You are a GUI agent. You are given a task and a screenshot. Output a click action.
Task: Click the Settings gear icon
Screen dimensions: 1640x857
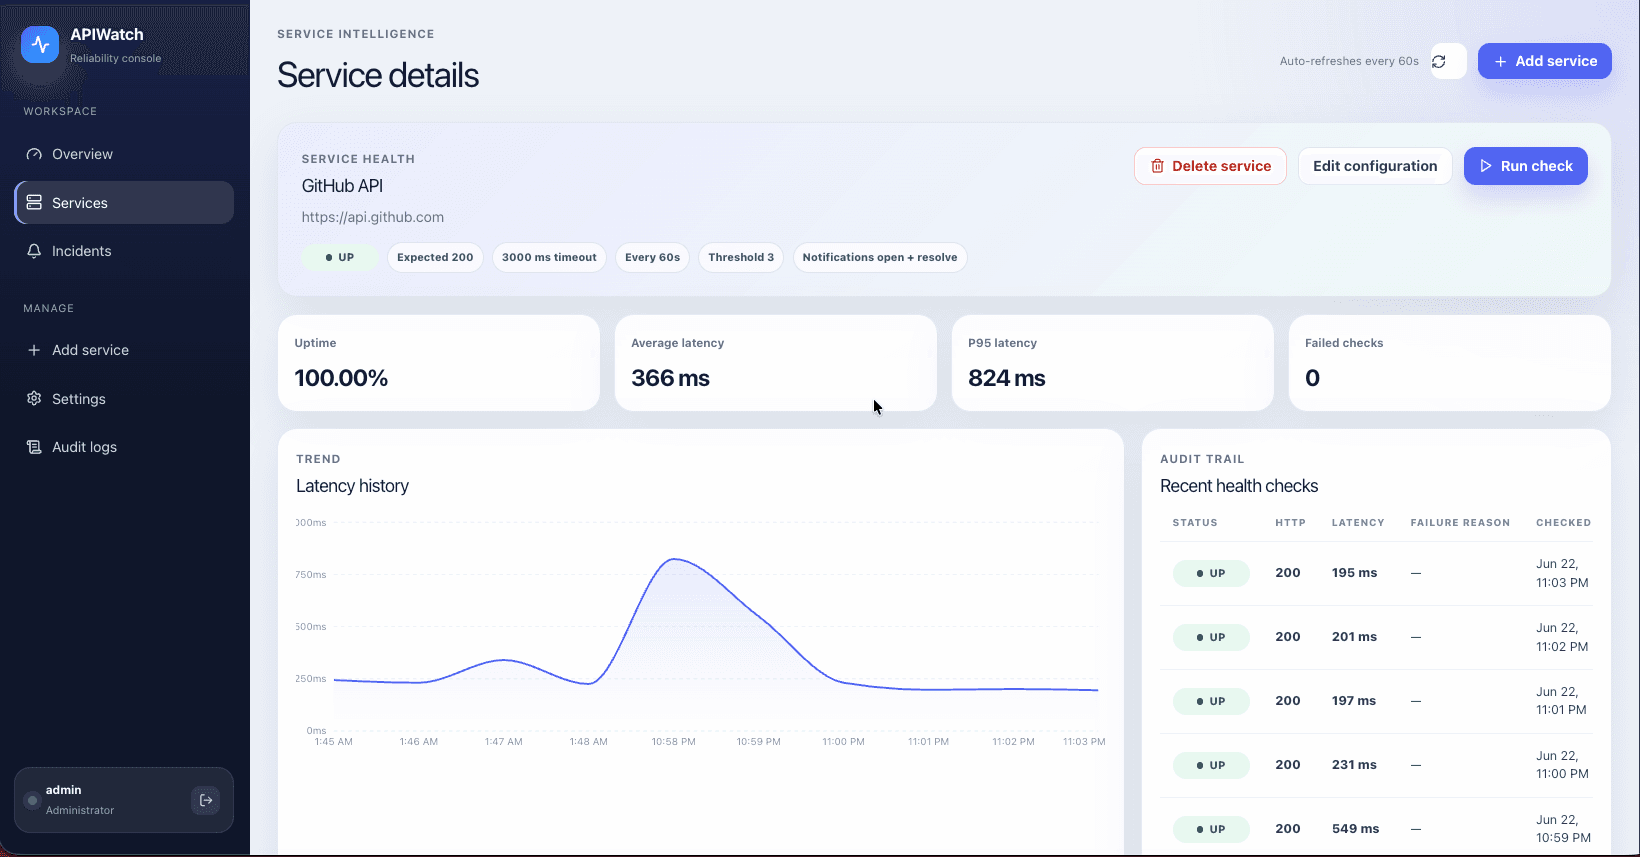click(34, 399)
